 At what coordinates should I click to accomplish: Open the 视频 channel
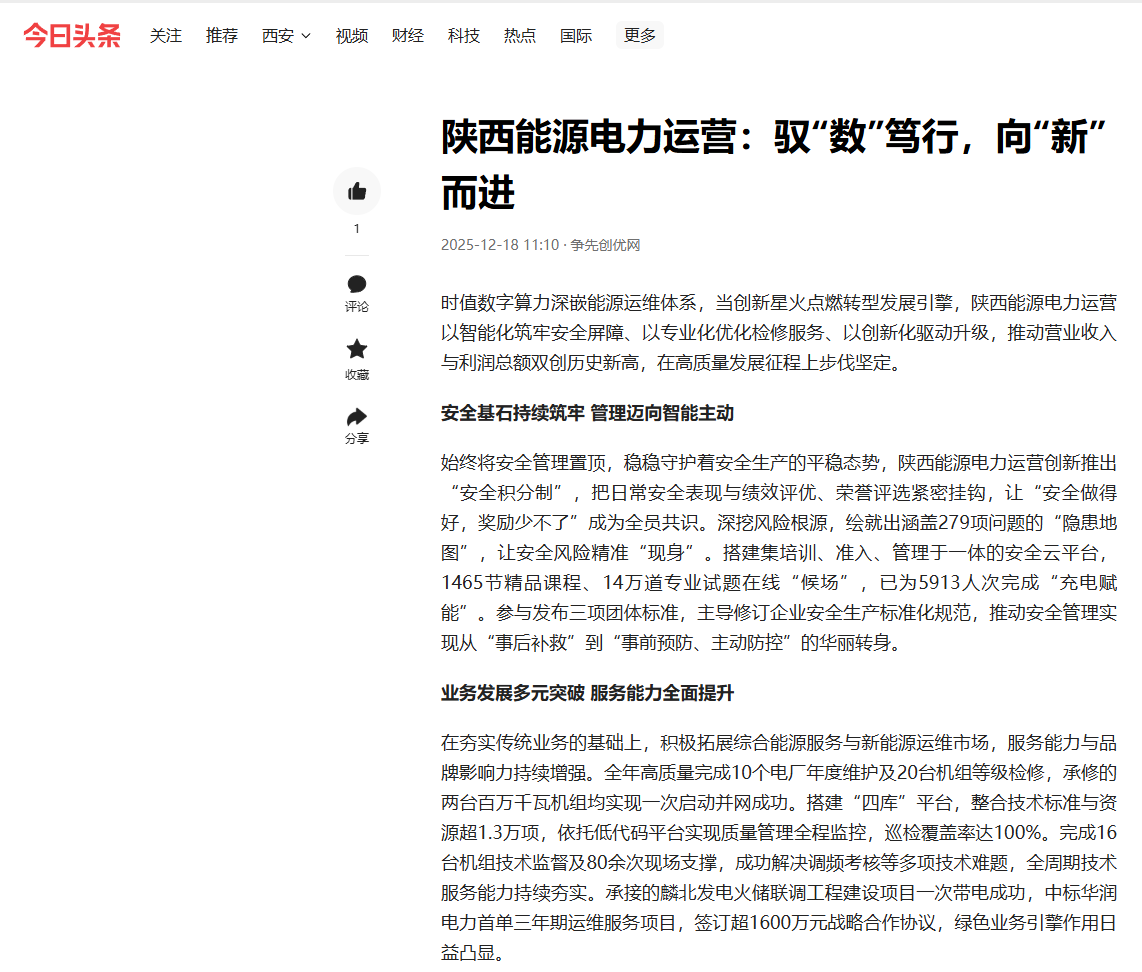[x=352, y=36]
